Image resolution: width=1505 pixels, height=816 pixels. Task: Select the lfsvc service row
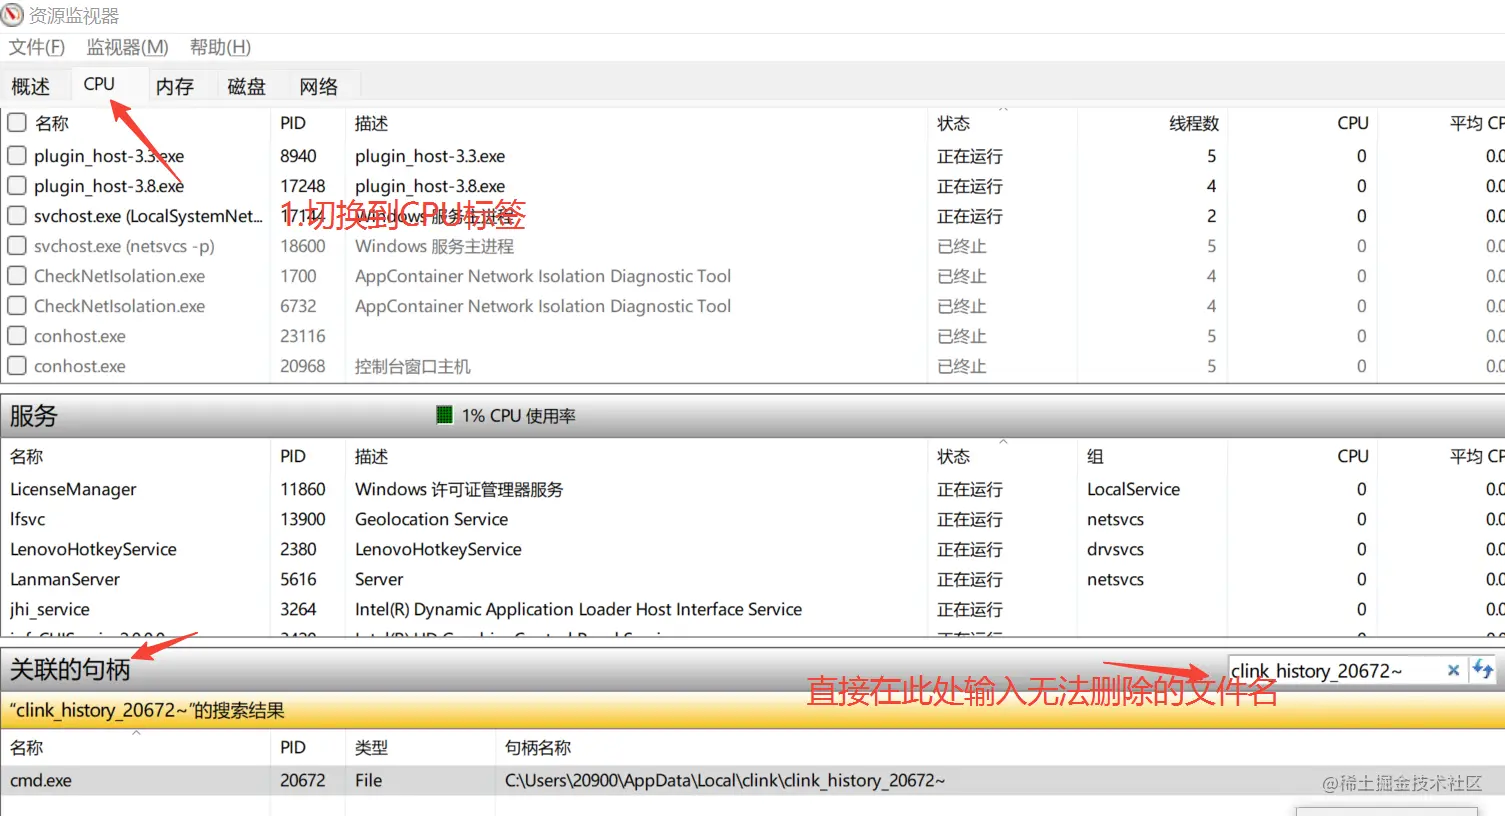click(x=752, y=519)
